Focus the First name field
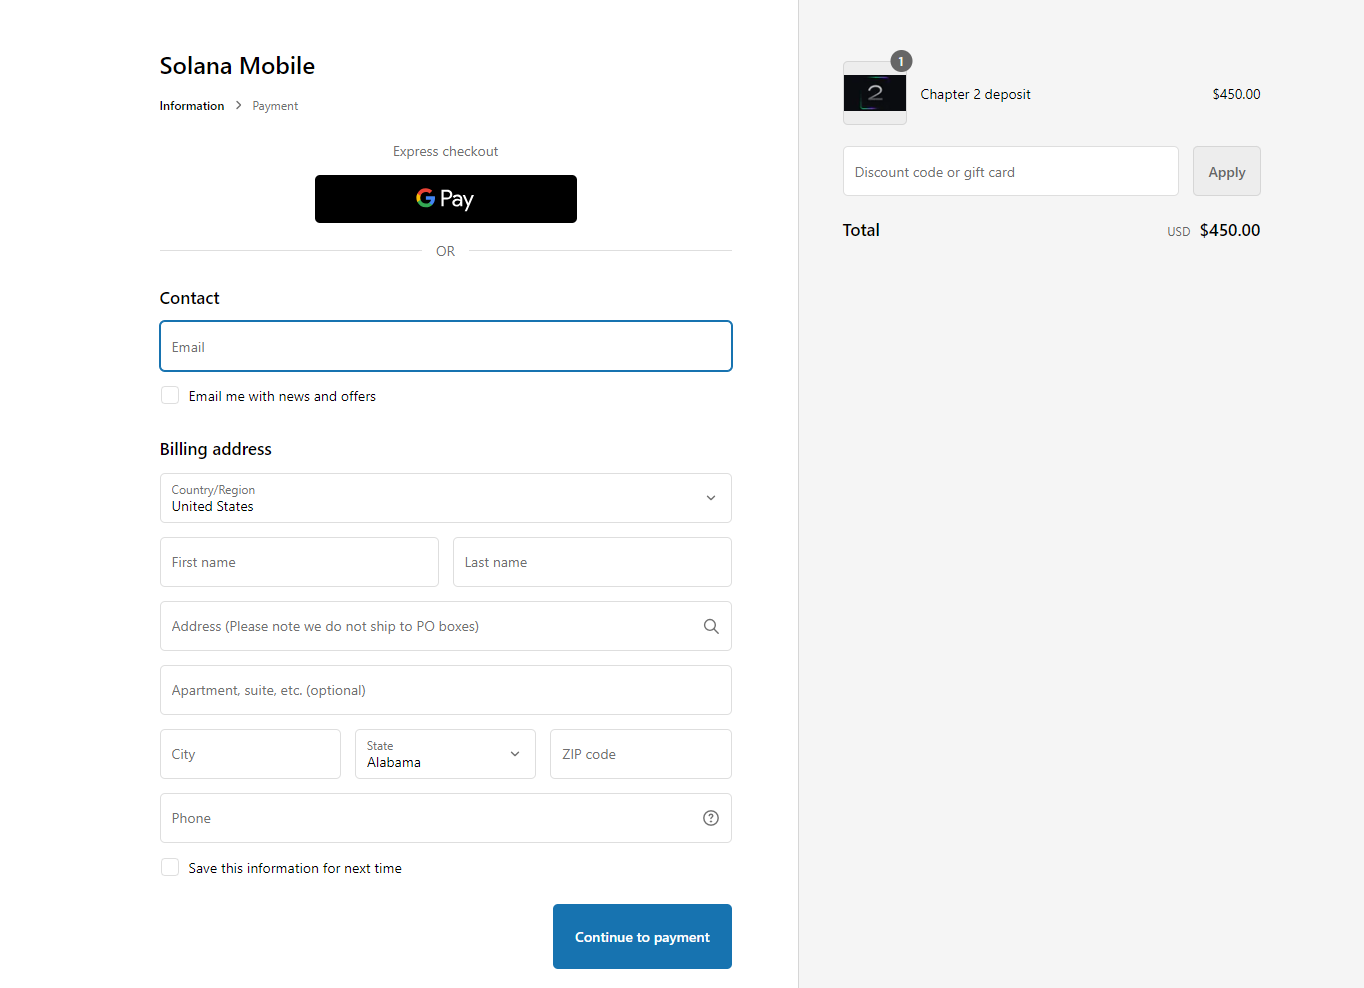1364x988 pixels. [299, 562]
